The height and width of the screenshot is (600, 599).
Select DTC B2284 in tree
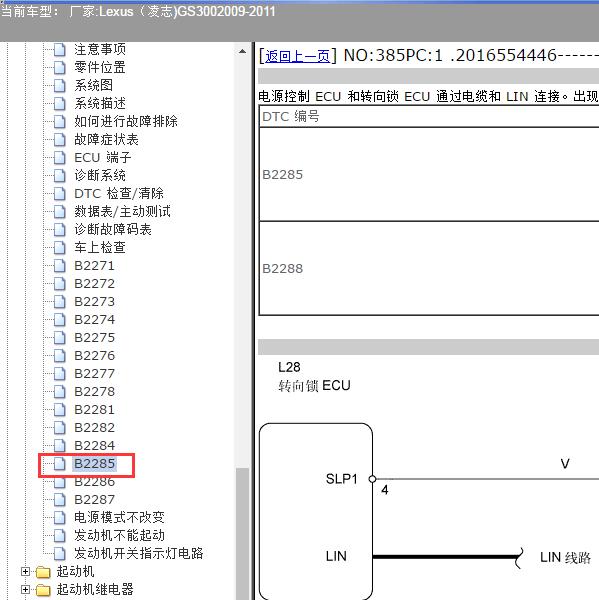(94, 445)
